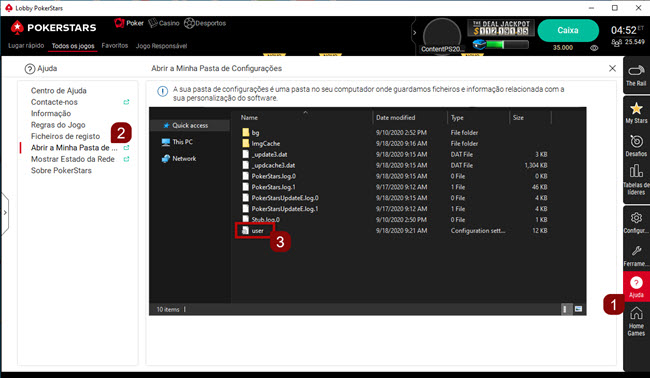The height and width of the screenshot is (378, 650).
Task: Open Jogo Responsável tab
Action: tap(162, 46)
